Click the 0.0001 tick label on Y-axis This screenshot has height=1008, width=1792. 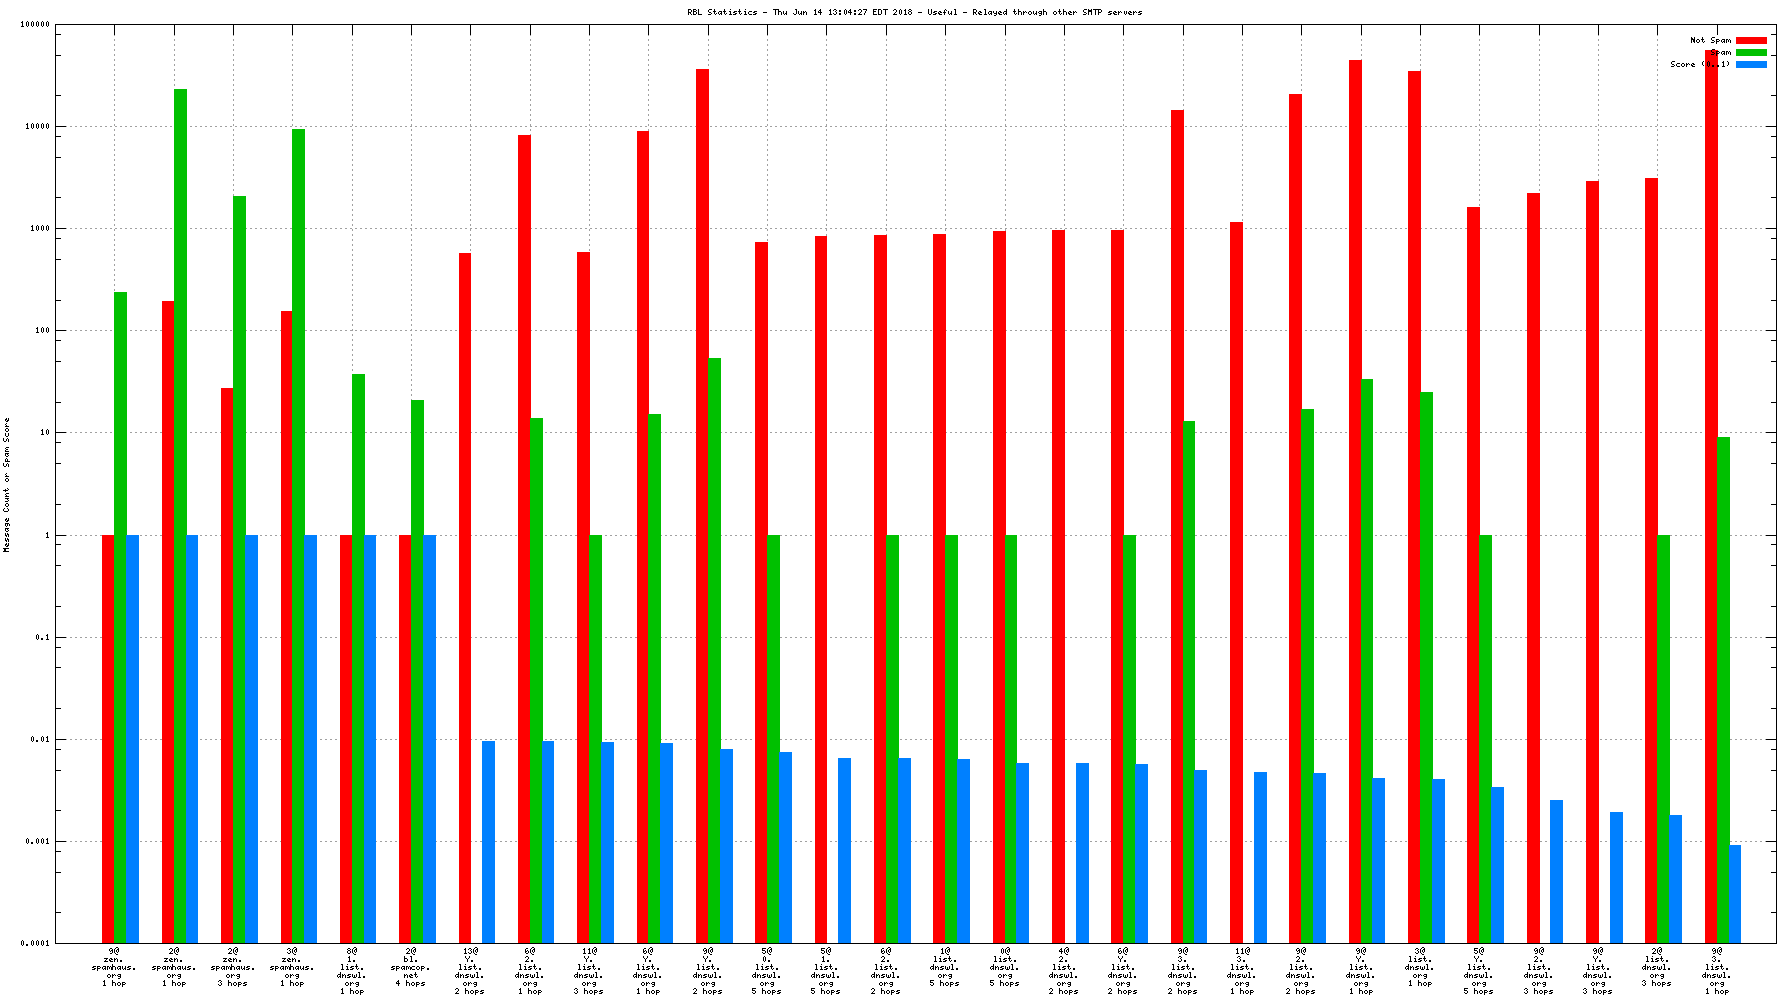pyautogui.click(x=34, y=943)
